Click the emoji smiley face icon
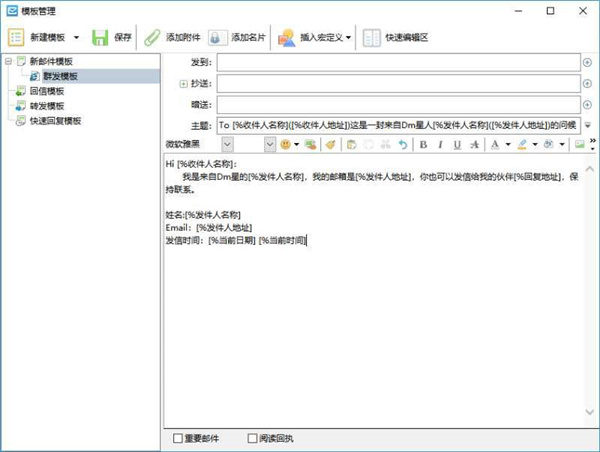Viewport: 600px width, 452px height. tap(286, 145)
